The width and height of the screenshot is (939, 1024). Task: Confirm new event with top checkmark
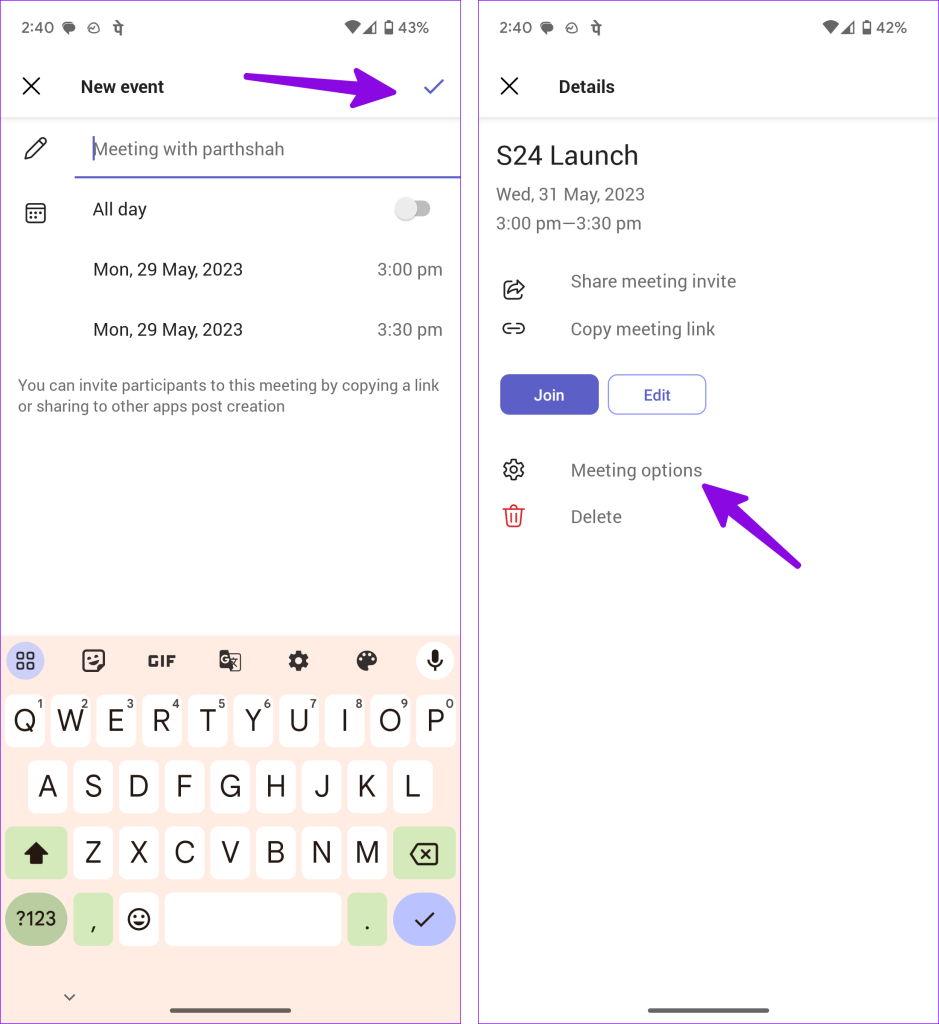click(434, 86)
